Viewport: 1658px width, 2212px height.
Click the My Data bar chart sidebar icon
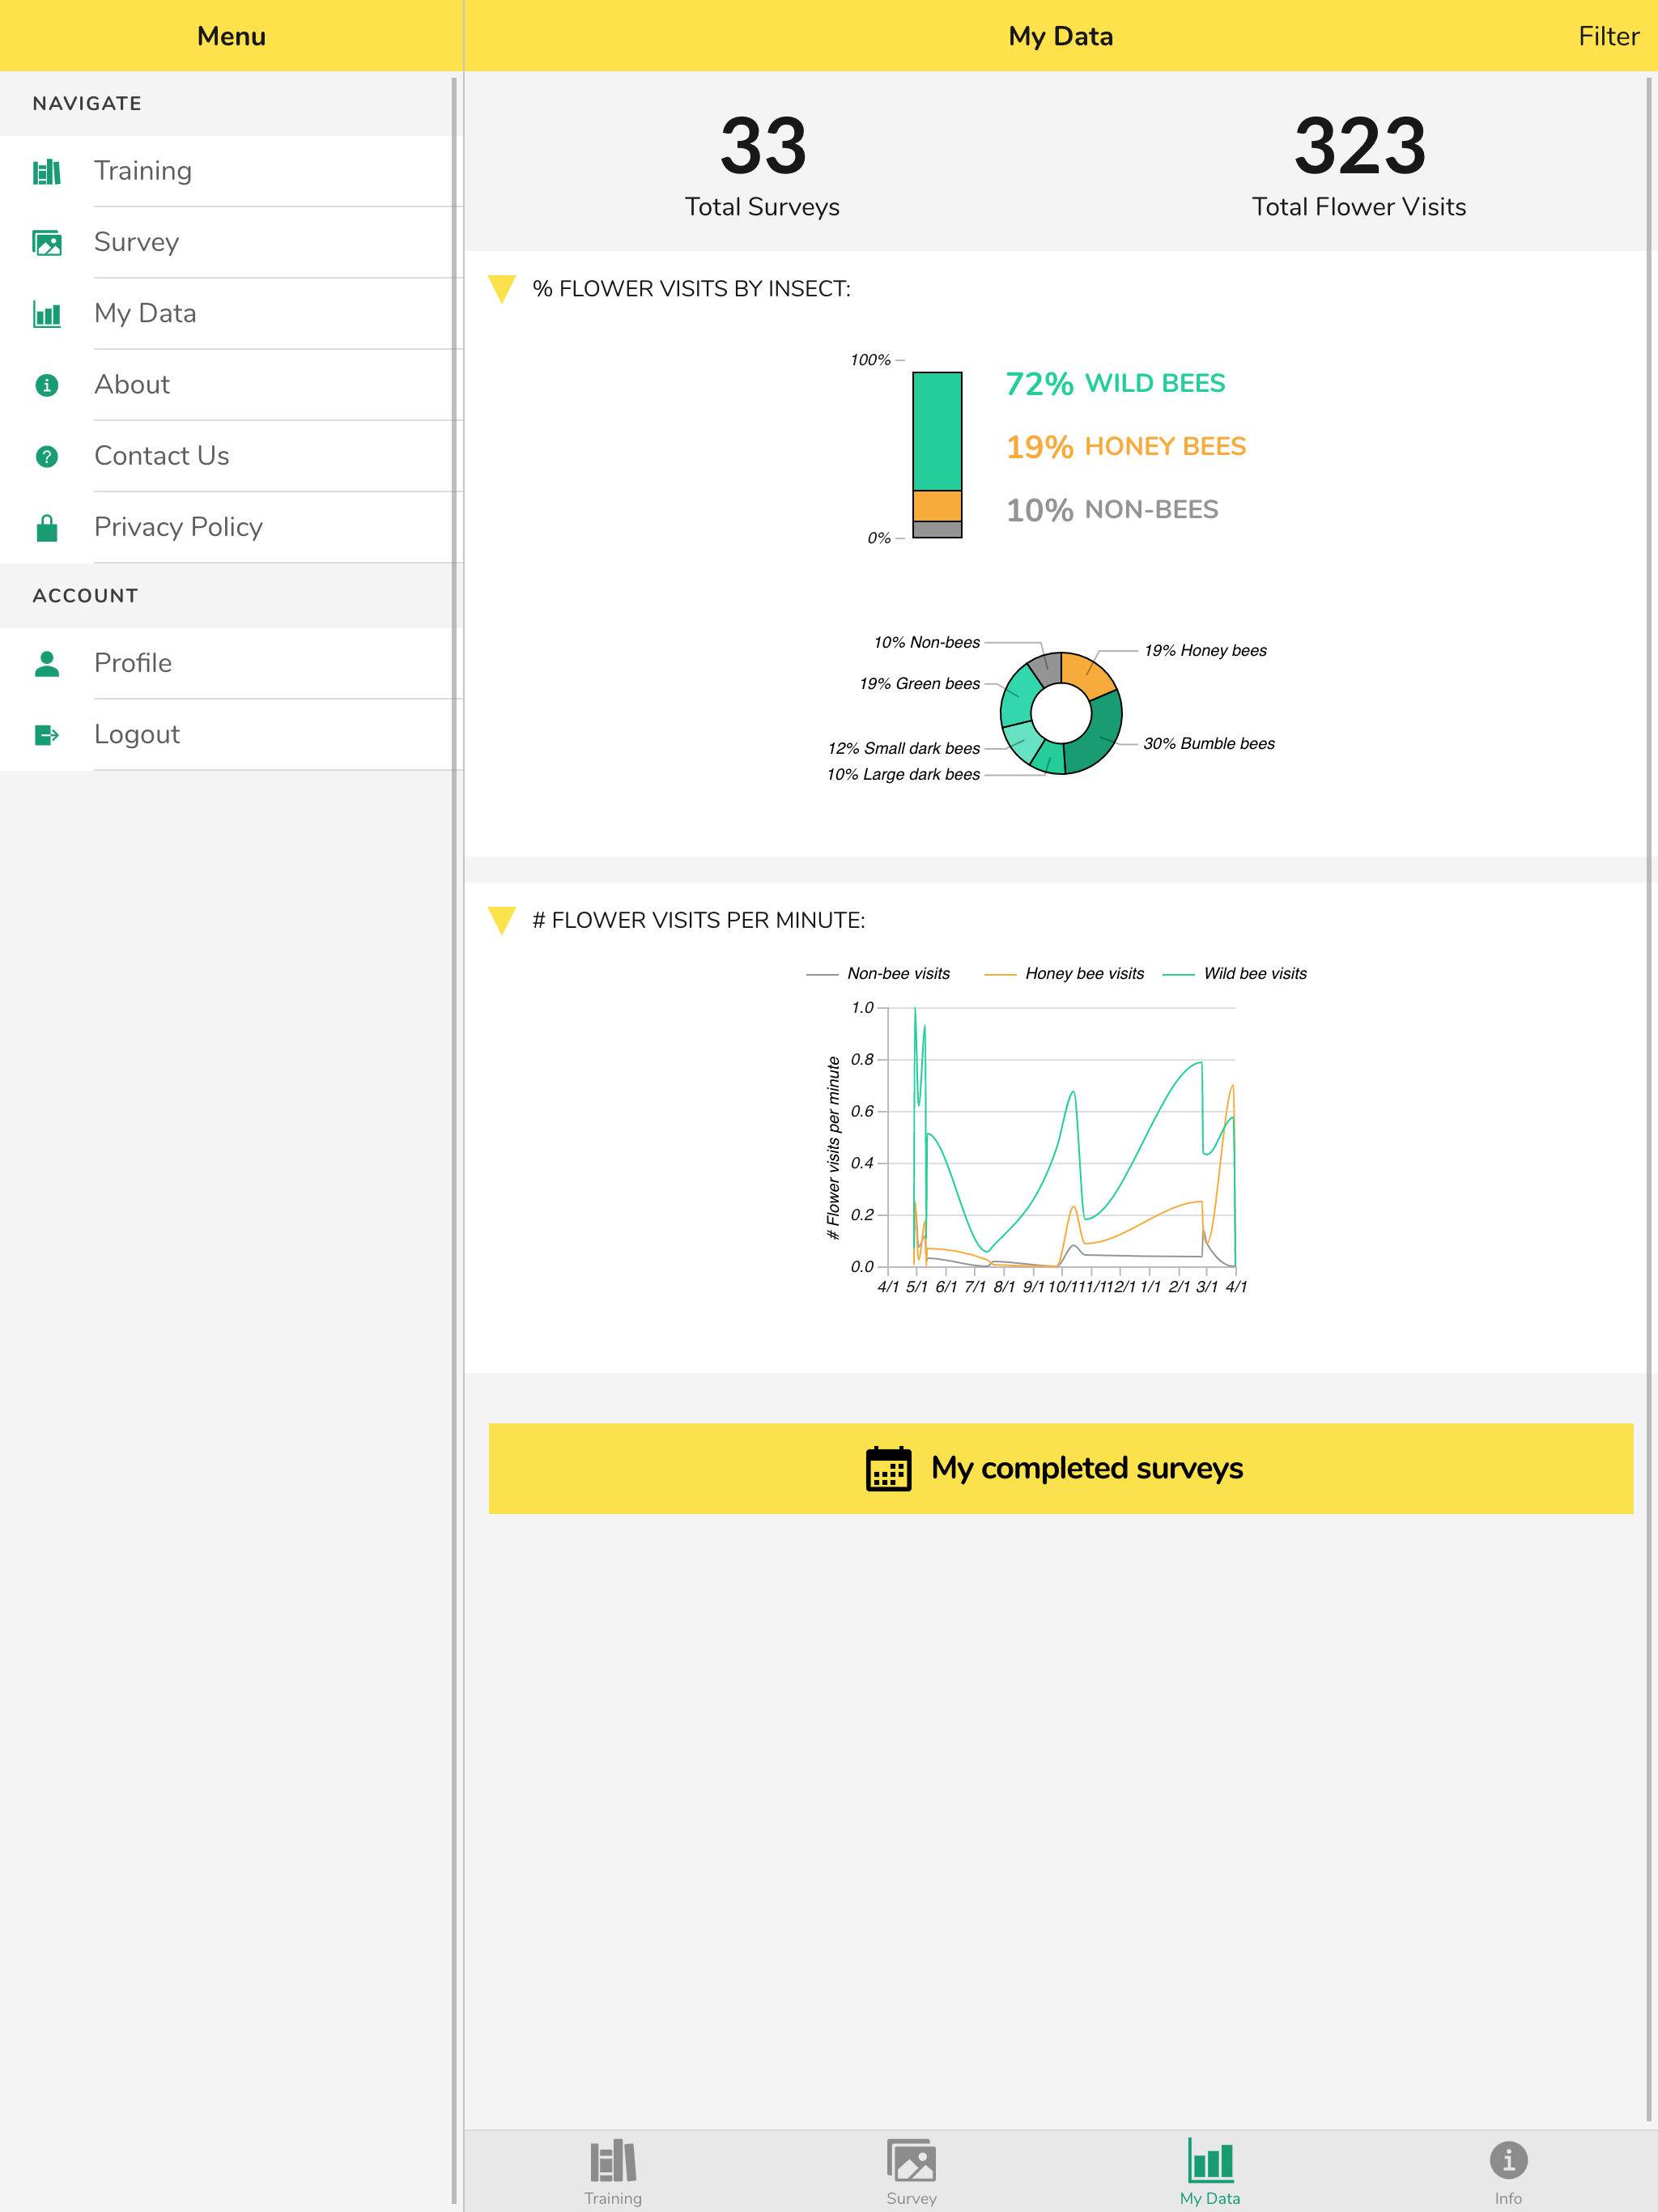47,314
